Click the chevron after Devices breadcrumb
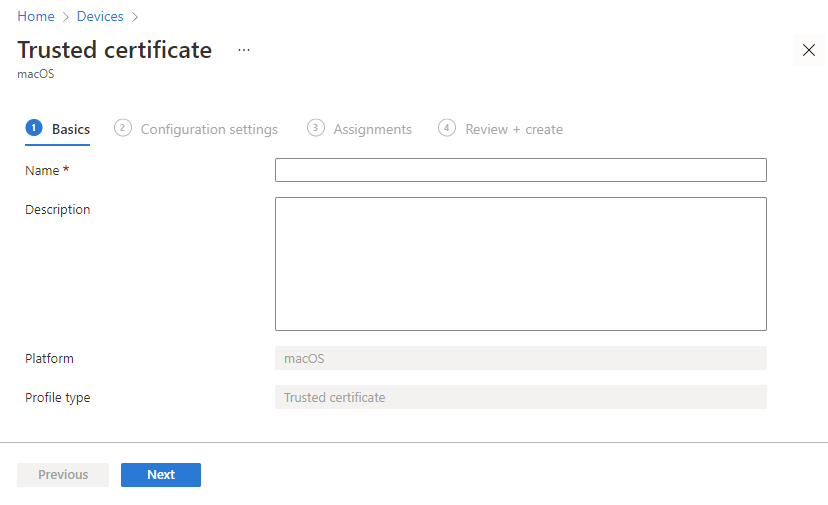Image resolution: width=828 pixels, height=505 pixels. (135, 17)
